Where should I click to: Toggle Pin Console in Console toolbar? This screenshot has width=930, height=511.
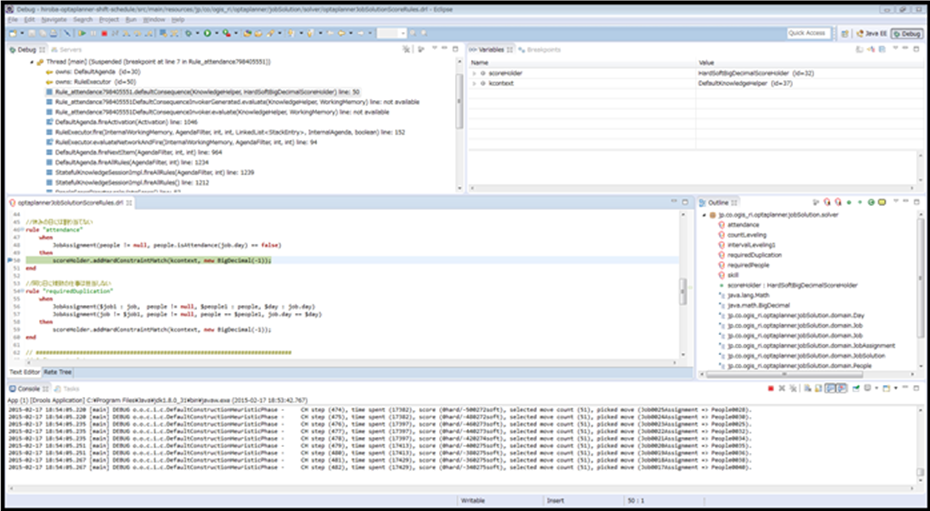click(x=855, y=388)
